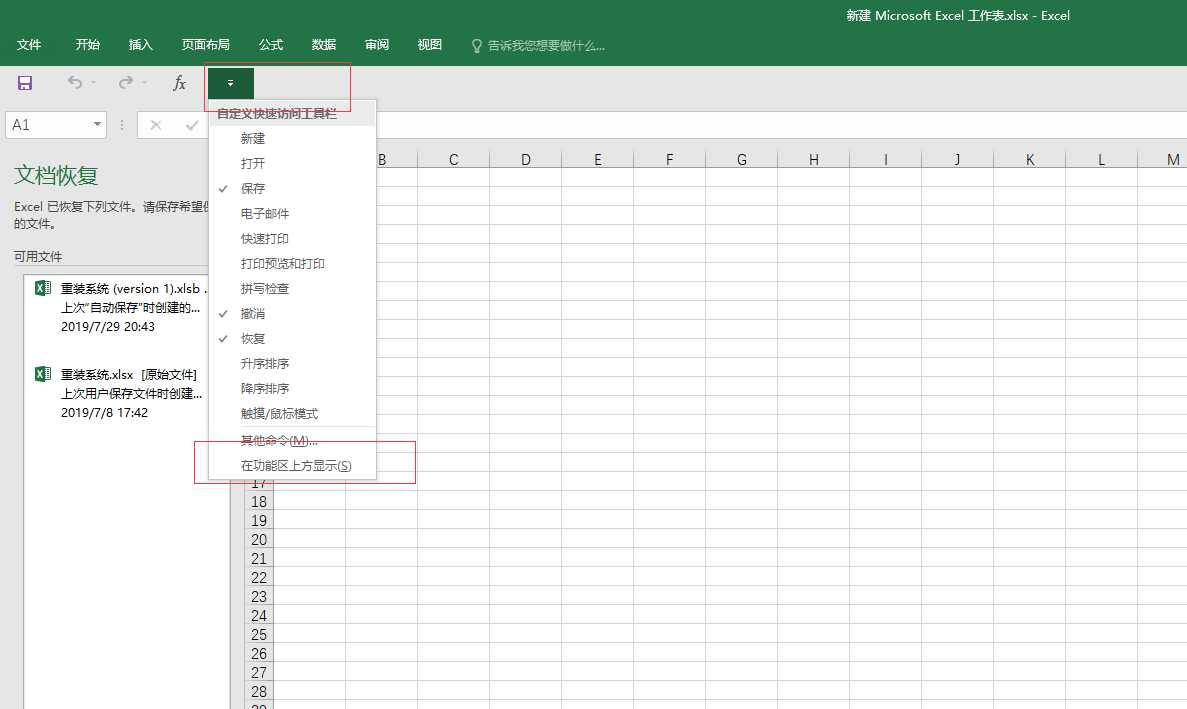The image size is (1187, 709).
Task: Click the Save icon in quick access toolbar
Action: [25, 83]
